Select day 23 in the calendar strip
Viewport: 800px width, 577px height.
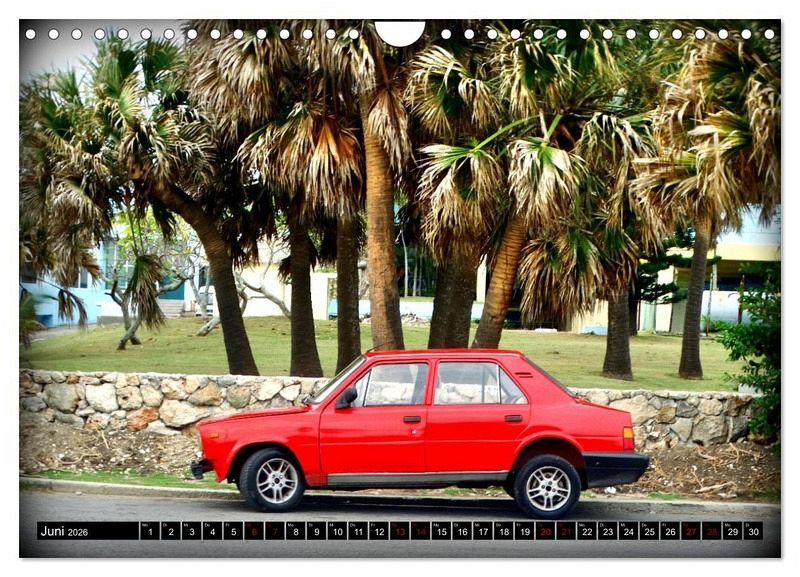(608, 531)
